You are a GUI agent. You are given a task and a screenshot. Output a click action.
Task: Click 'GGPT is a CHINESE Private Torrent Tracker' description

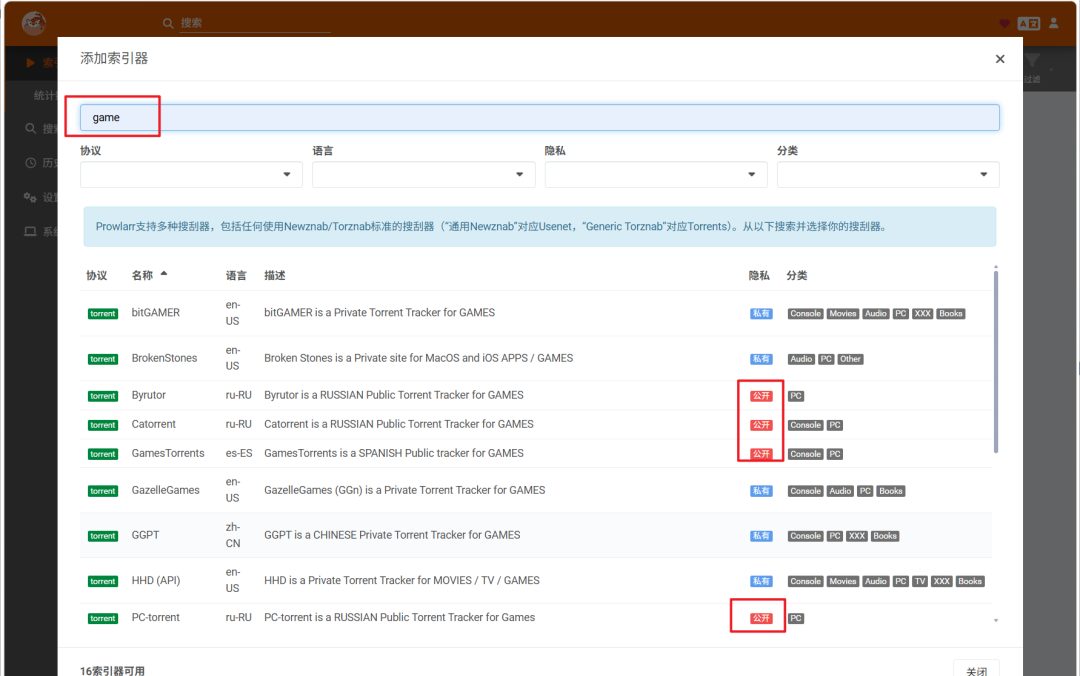click(392, 535)
